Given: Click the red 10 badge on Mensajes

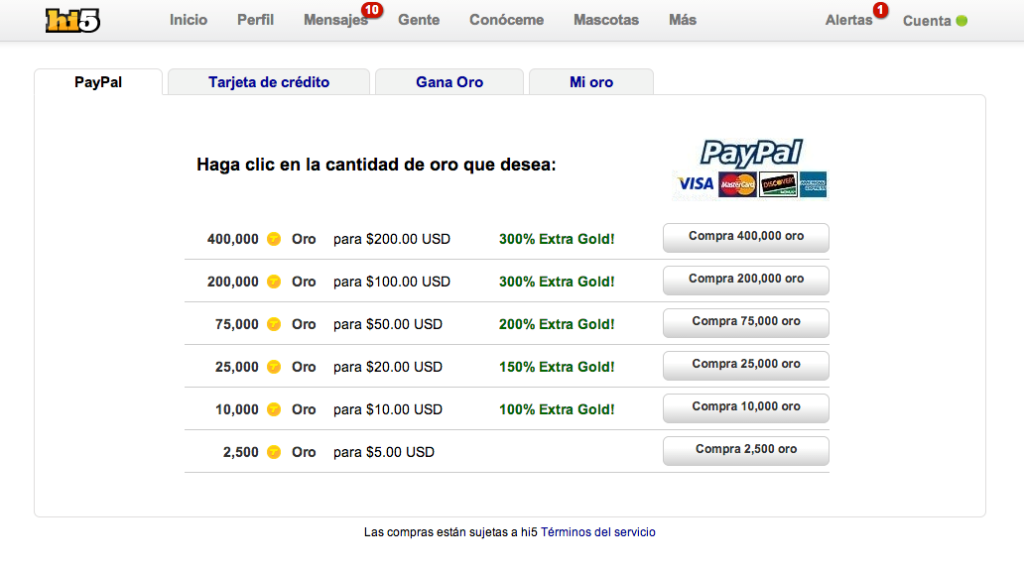Looking at the screenshot, I should 372,10.
